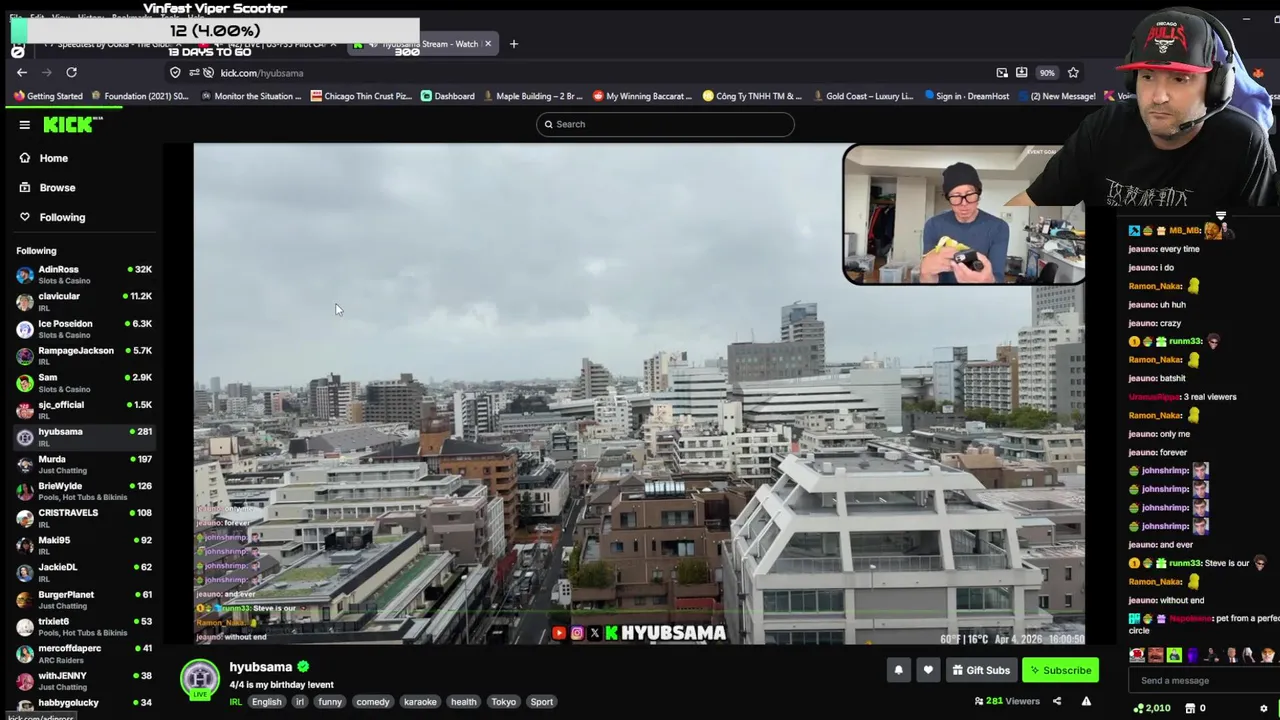1280x720 pixels.
Task: Click the gift inventory icon in chat footer
Action: (1189, 708)
